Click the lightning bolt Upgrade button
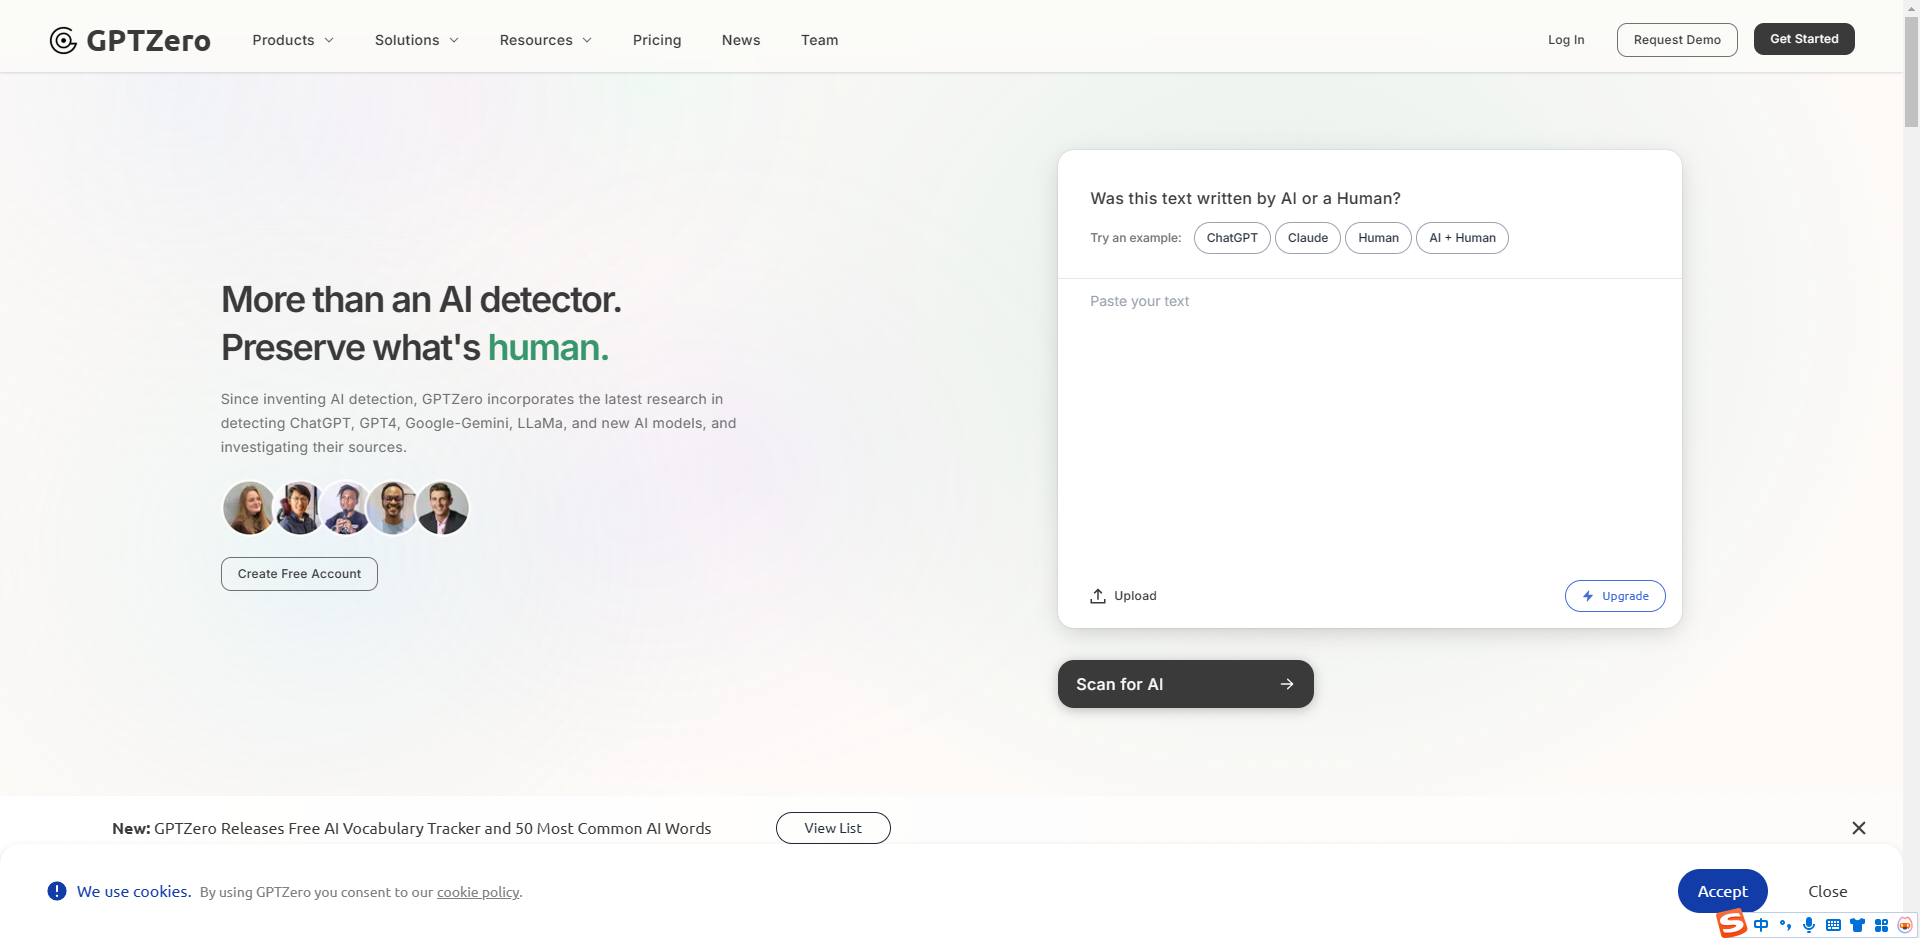 [1614, 596]
